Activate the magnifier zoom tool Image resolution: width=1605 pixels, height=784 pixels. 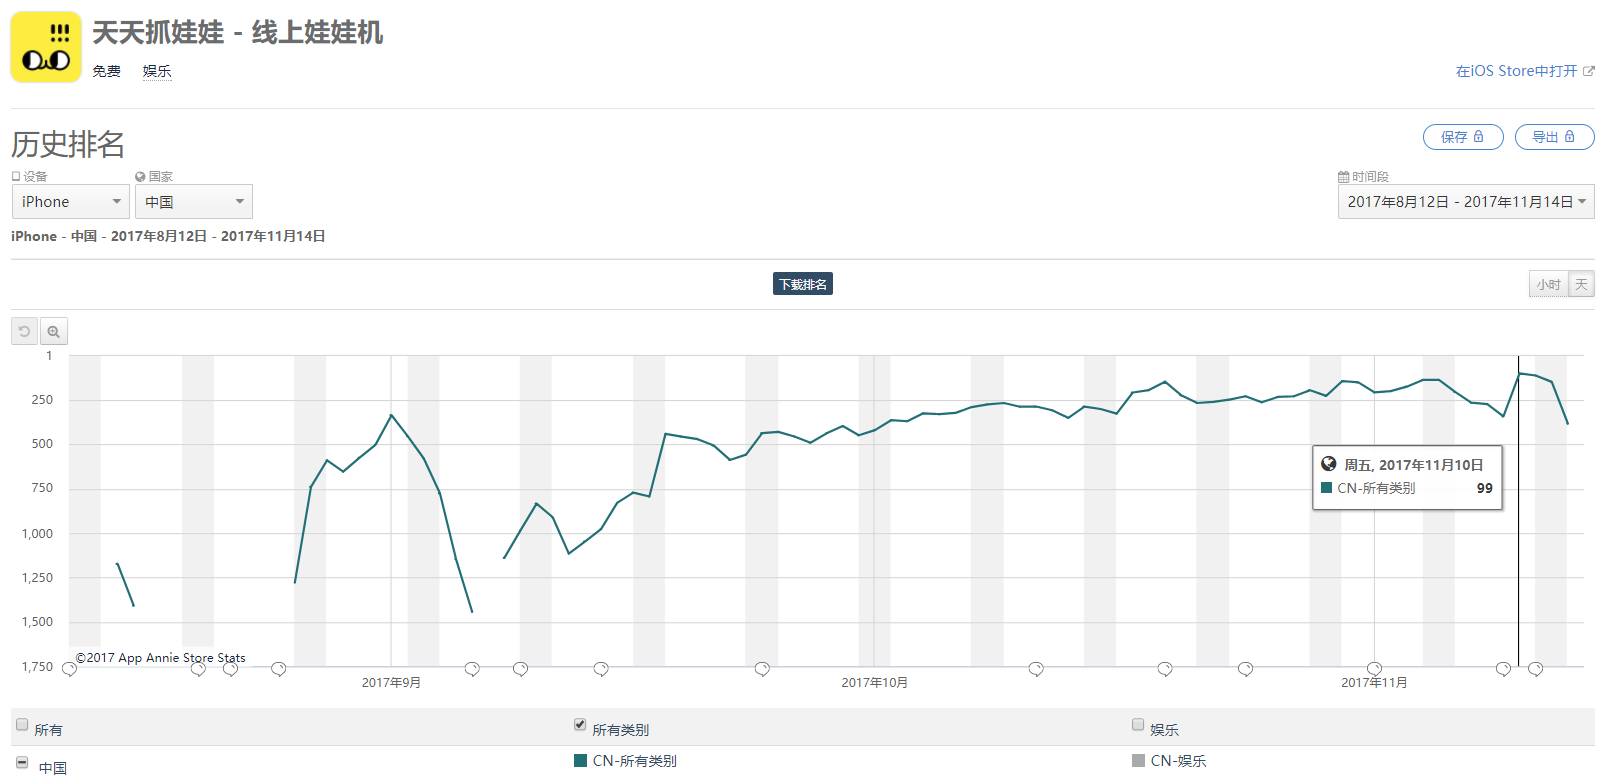pos(54,331)
